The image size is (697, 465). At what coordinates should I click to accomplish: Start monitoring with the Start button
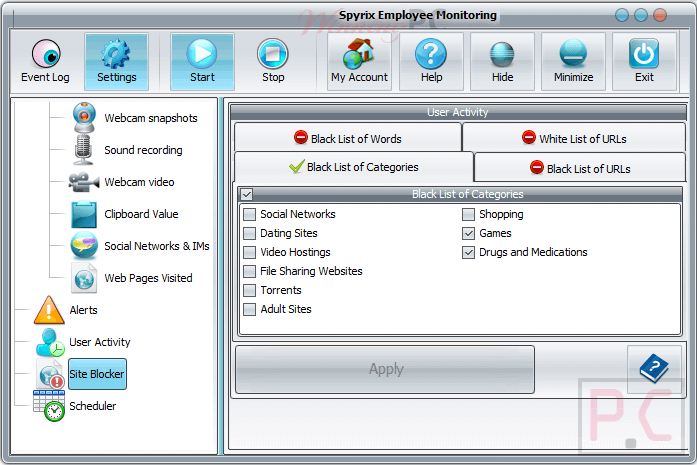click(202, 61)
